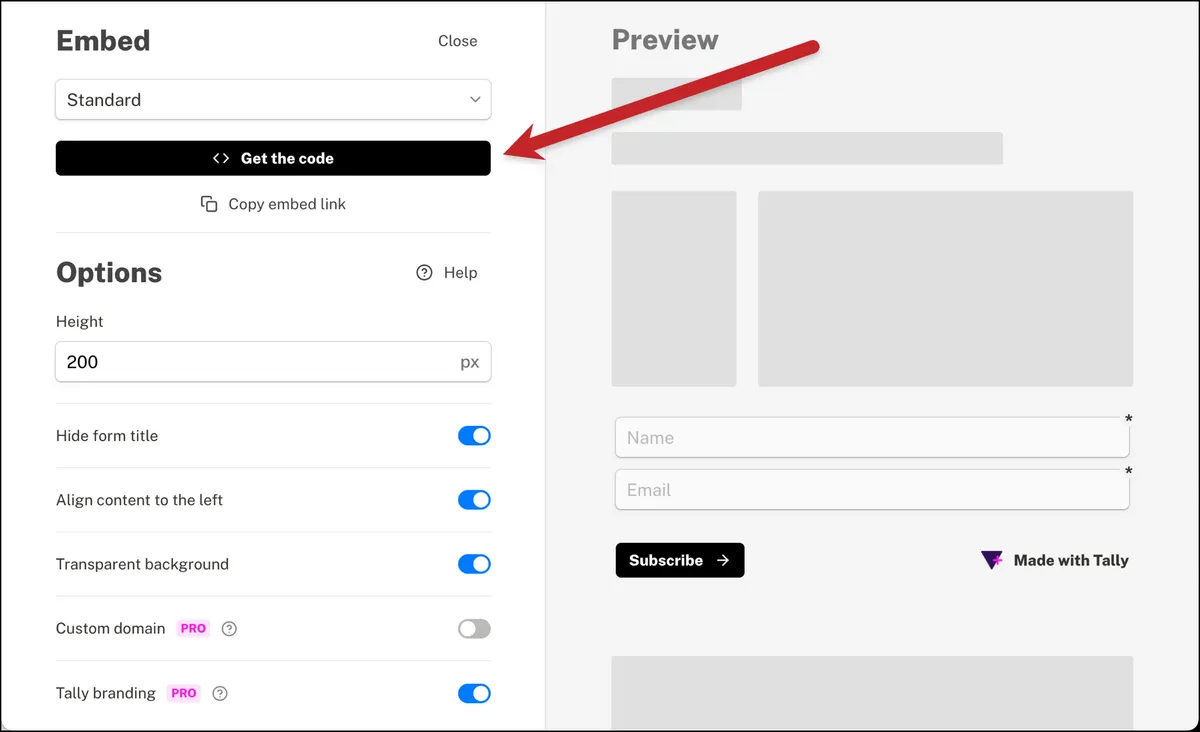Screen dimensions: 1200x732
Task: Click the Tally logo icon in the preview
Action: [991, 560]
